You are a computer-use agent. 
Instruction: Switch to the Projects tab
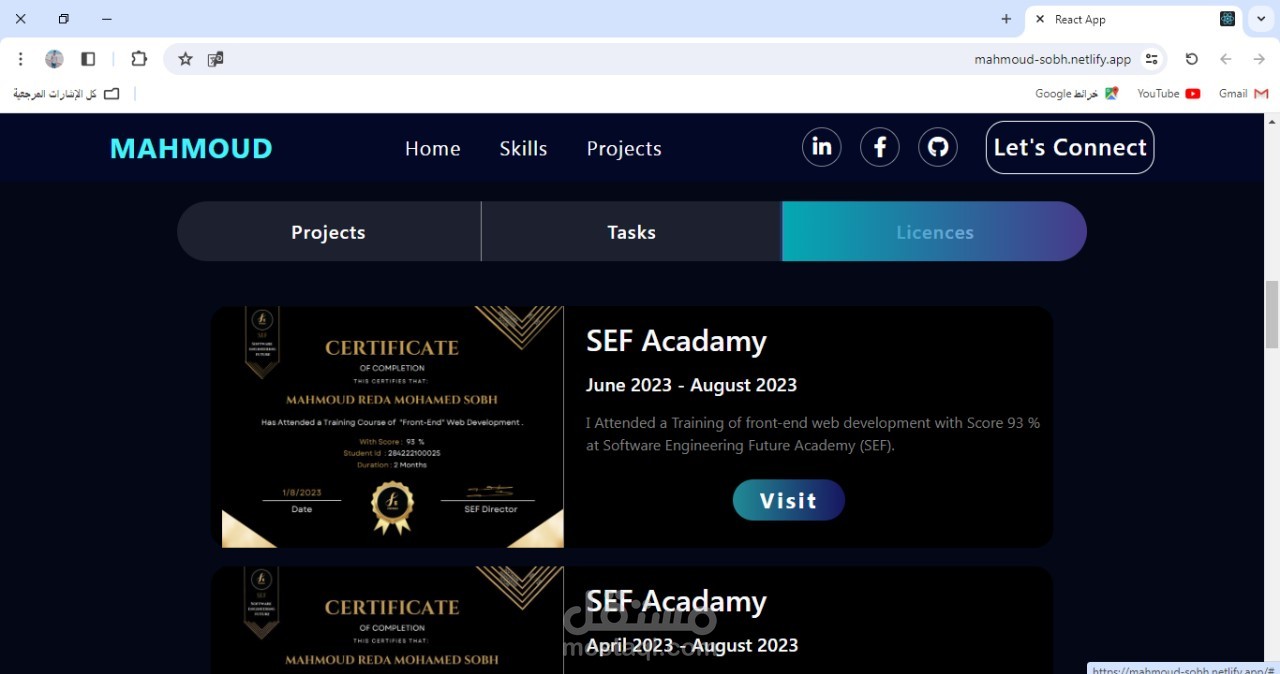328,232
